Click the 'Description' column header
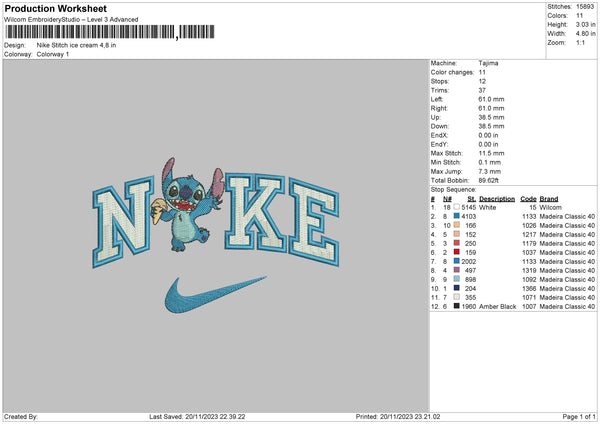 (497, 199)
